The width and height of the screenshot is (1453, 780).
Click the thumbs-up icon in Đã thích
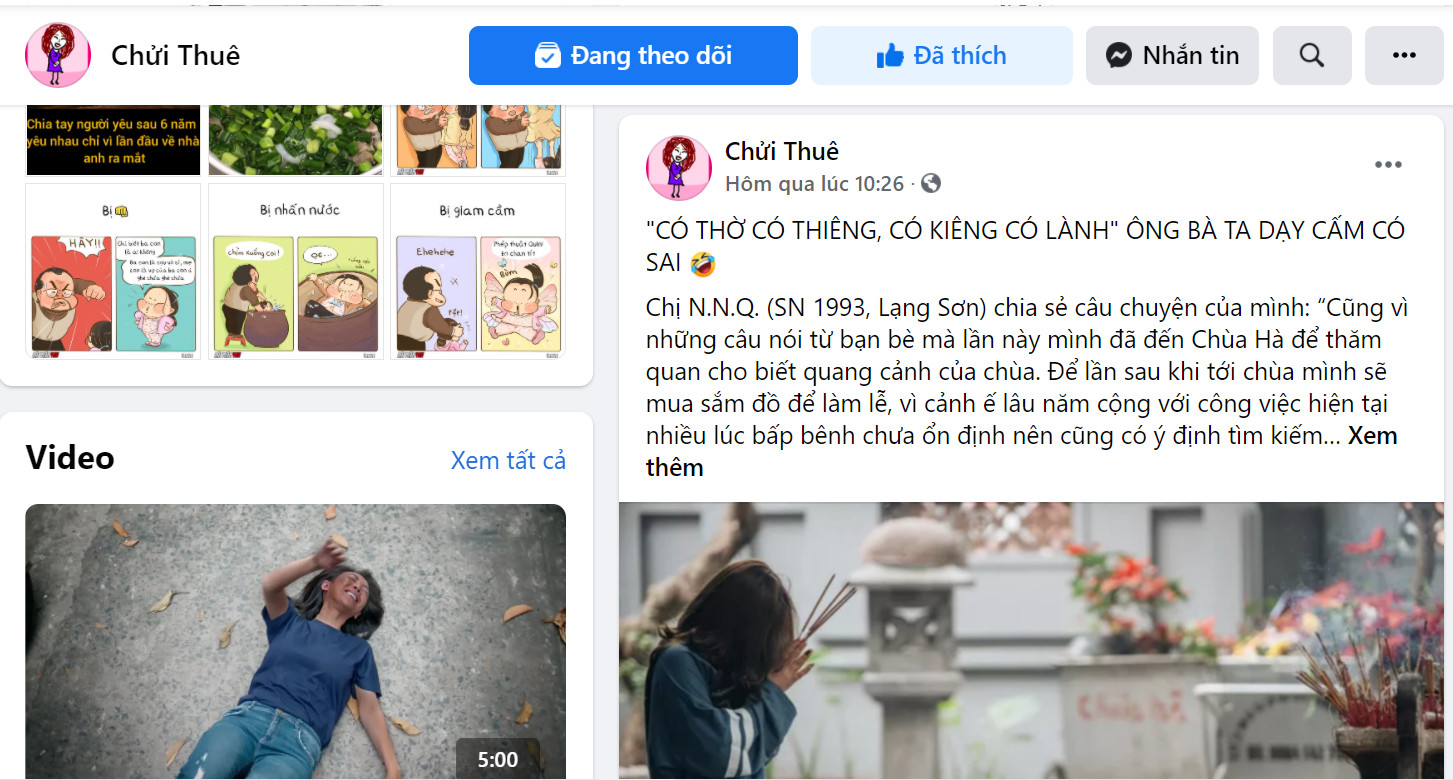pos(889,55)
